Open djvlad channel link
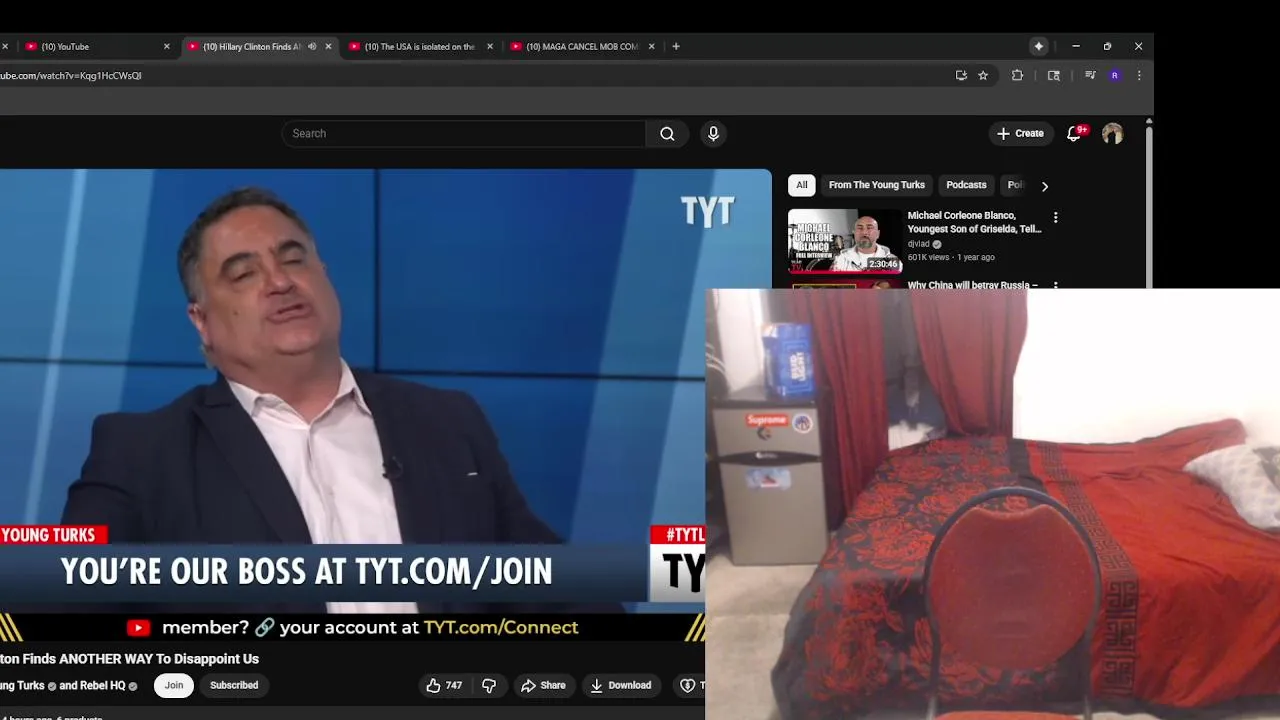The width and height of the screenshot is (1280, 720). [919, 244]
